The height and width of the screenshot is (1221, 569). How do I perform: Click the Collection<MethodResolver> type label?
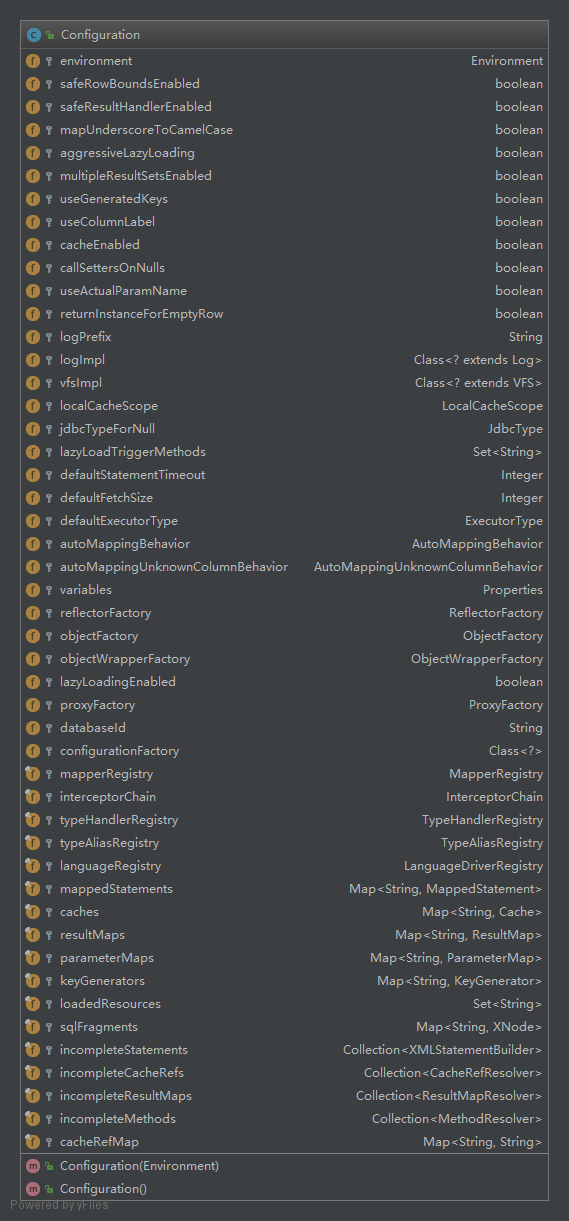coord(457,1119)
